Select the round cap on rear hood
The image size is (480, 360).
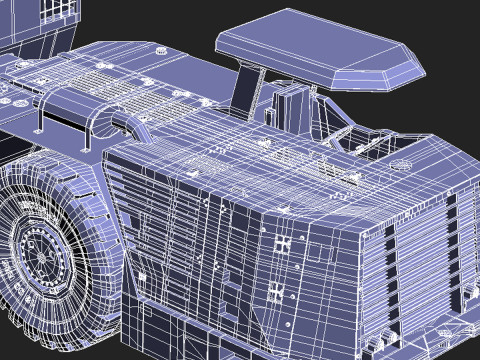tap(401, 165)
